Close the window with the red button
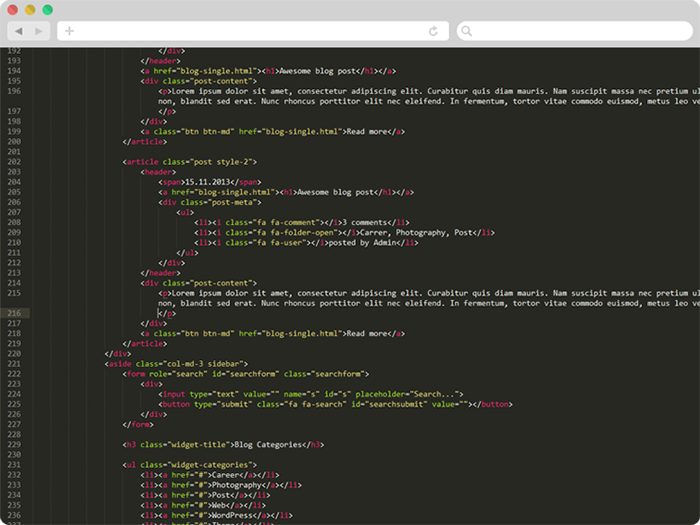 [x=13, y=9]
